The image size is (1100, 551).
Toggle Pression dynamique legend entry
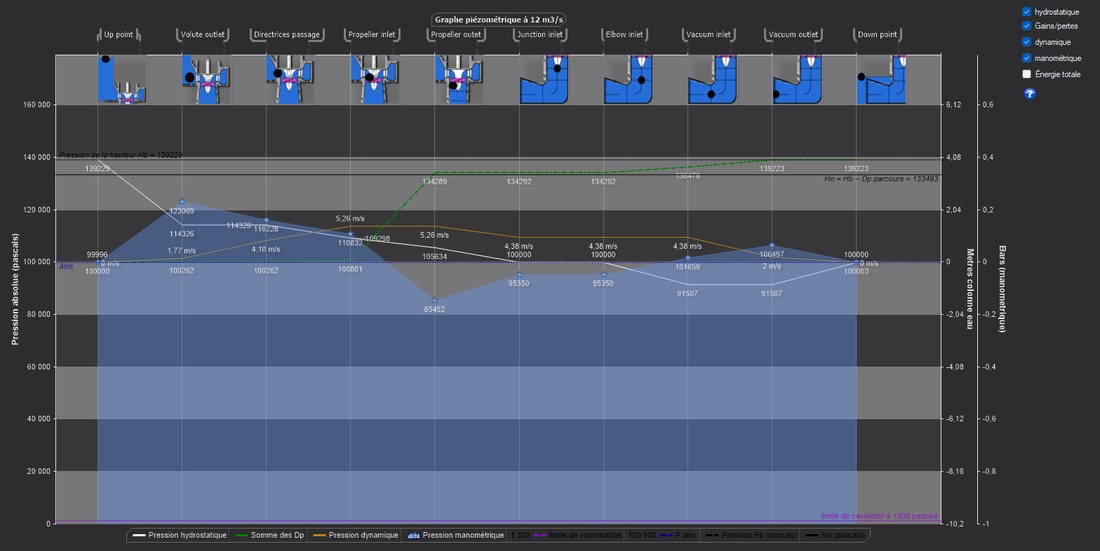[x=356, y=535]
